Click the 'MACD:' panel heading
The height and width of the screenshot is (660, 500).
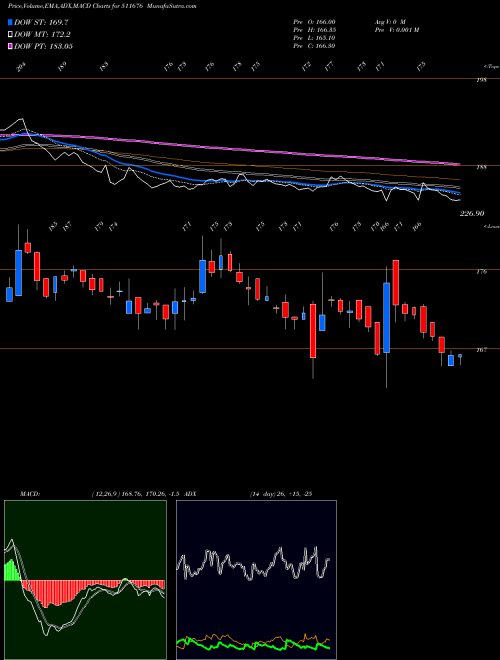[x=30, y=494]
